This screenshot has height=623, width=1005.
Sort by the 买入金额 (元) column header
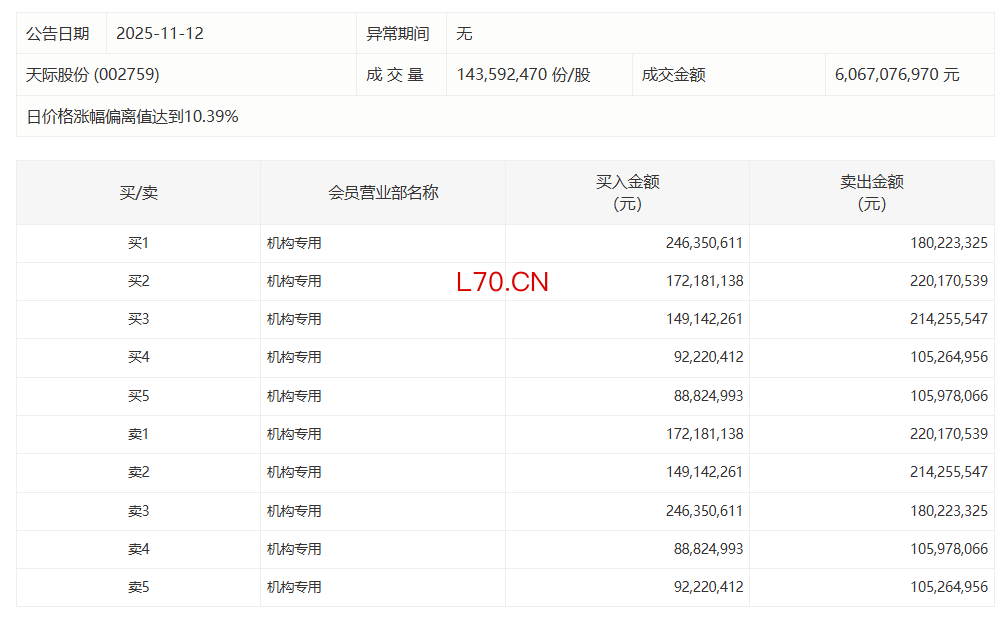click(627, 193)
